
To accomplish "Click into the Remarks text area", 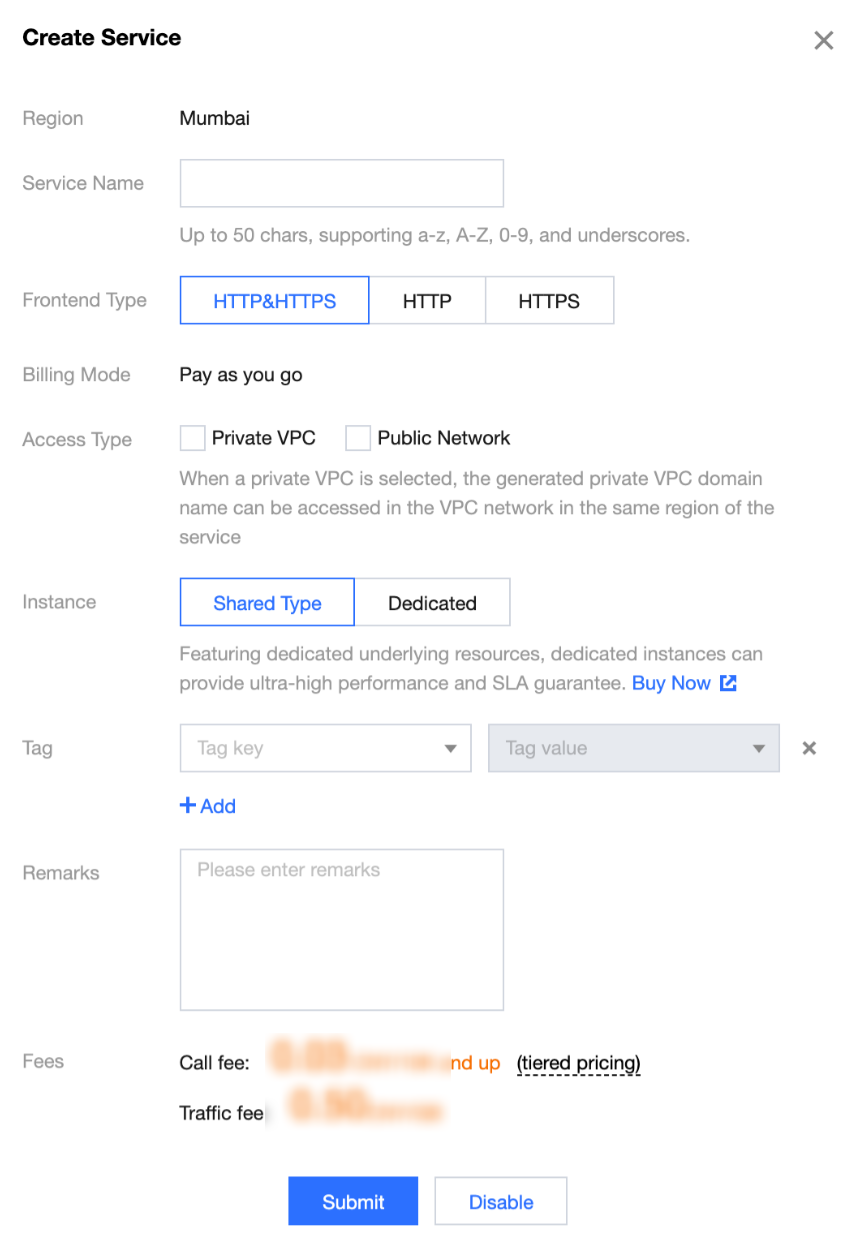I will 341,930.
